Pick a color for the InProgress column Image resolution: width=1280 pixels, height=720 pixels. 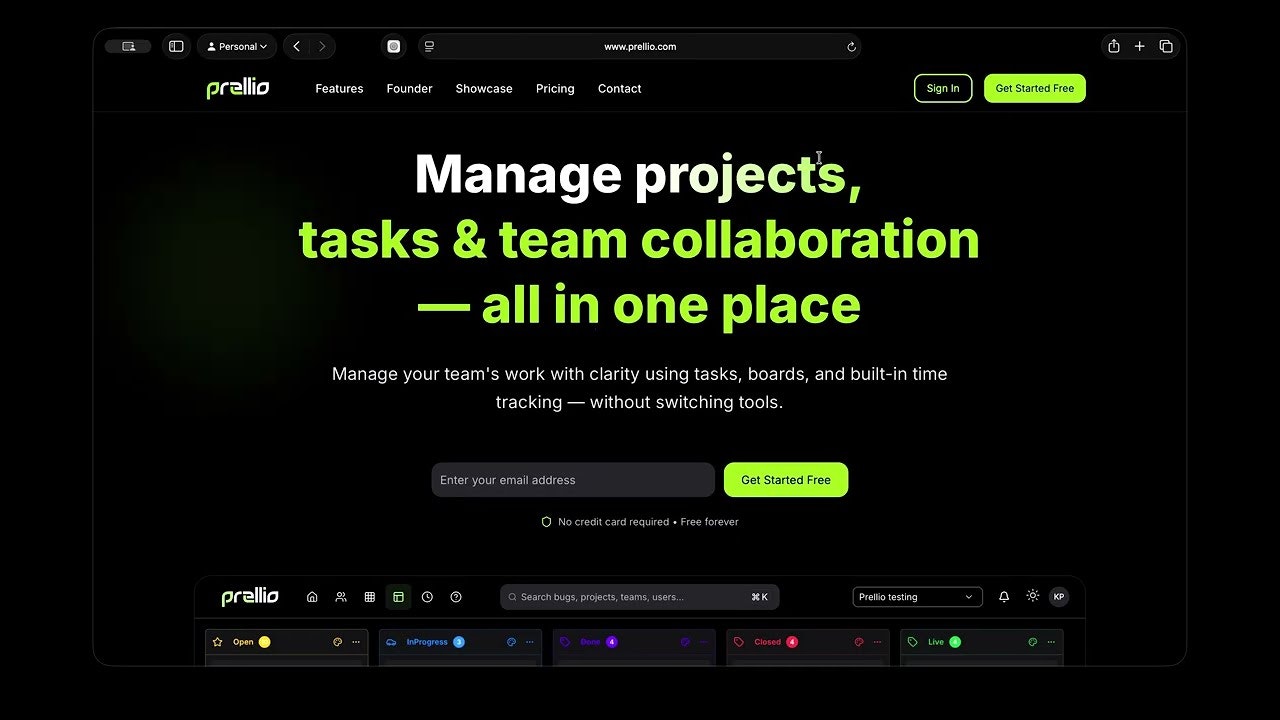click(512, 642)
